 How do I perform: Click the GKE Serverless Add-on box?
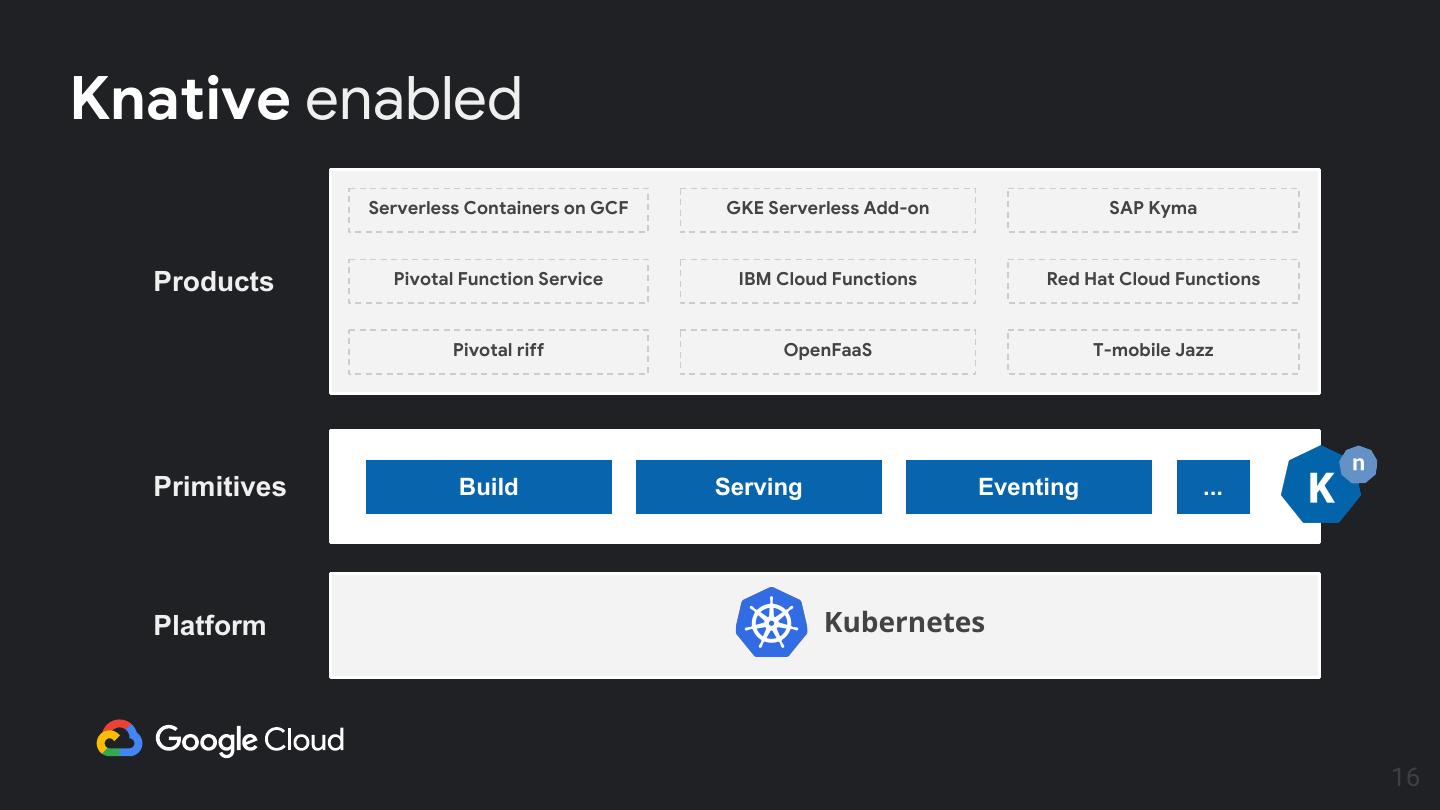point(827,209)
